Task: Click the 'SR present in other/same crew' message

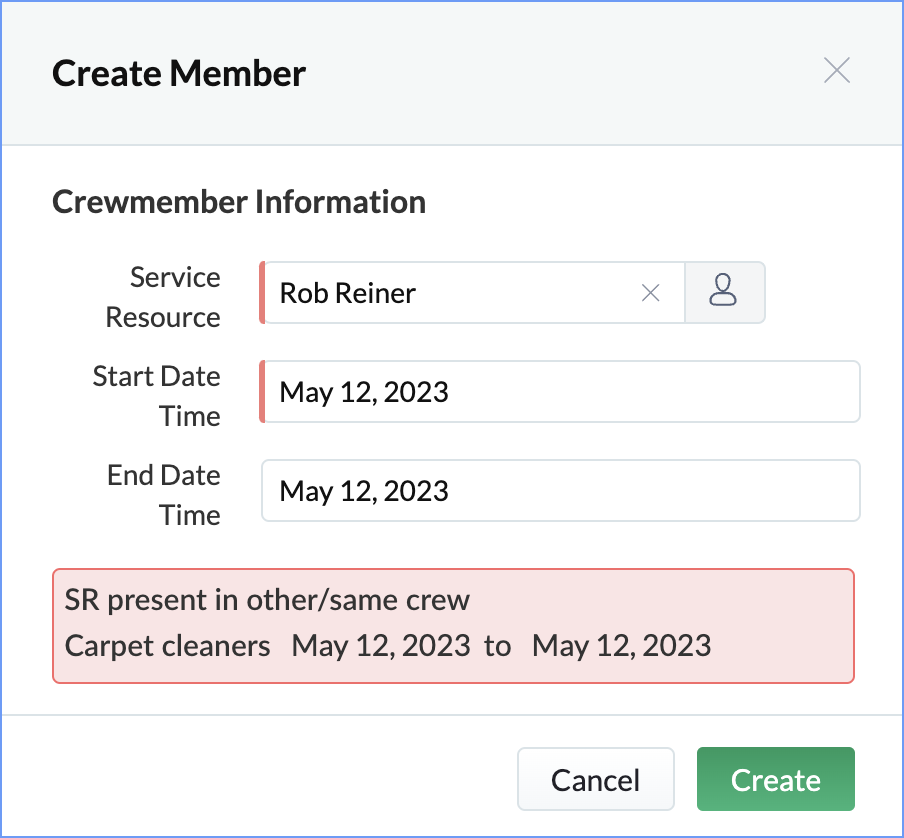Action: (x=267, y=600)
